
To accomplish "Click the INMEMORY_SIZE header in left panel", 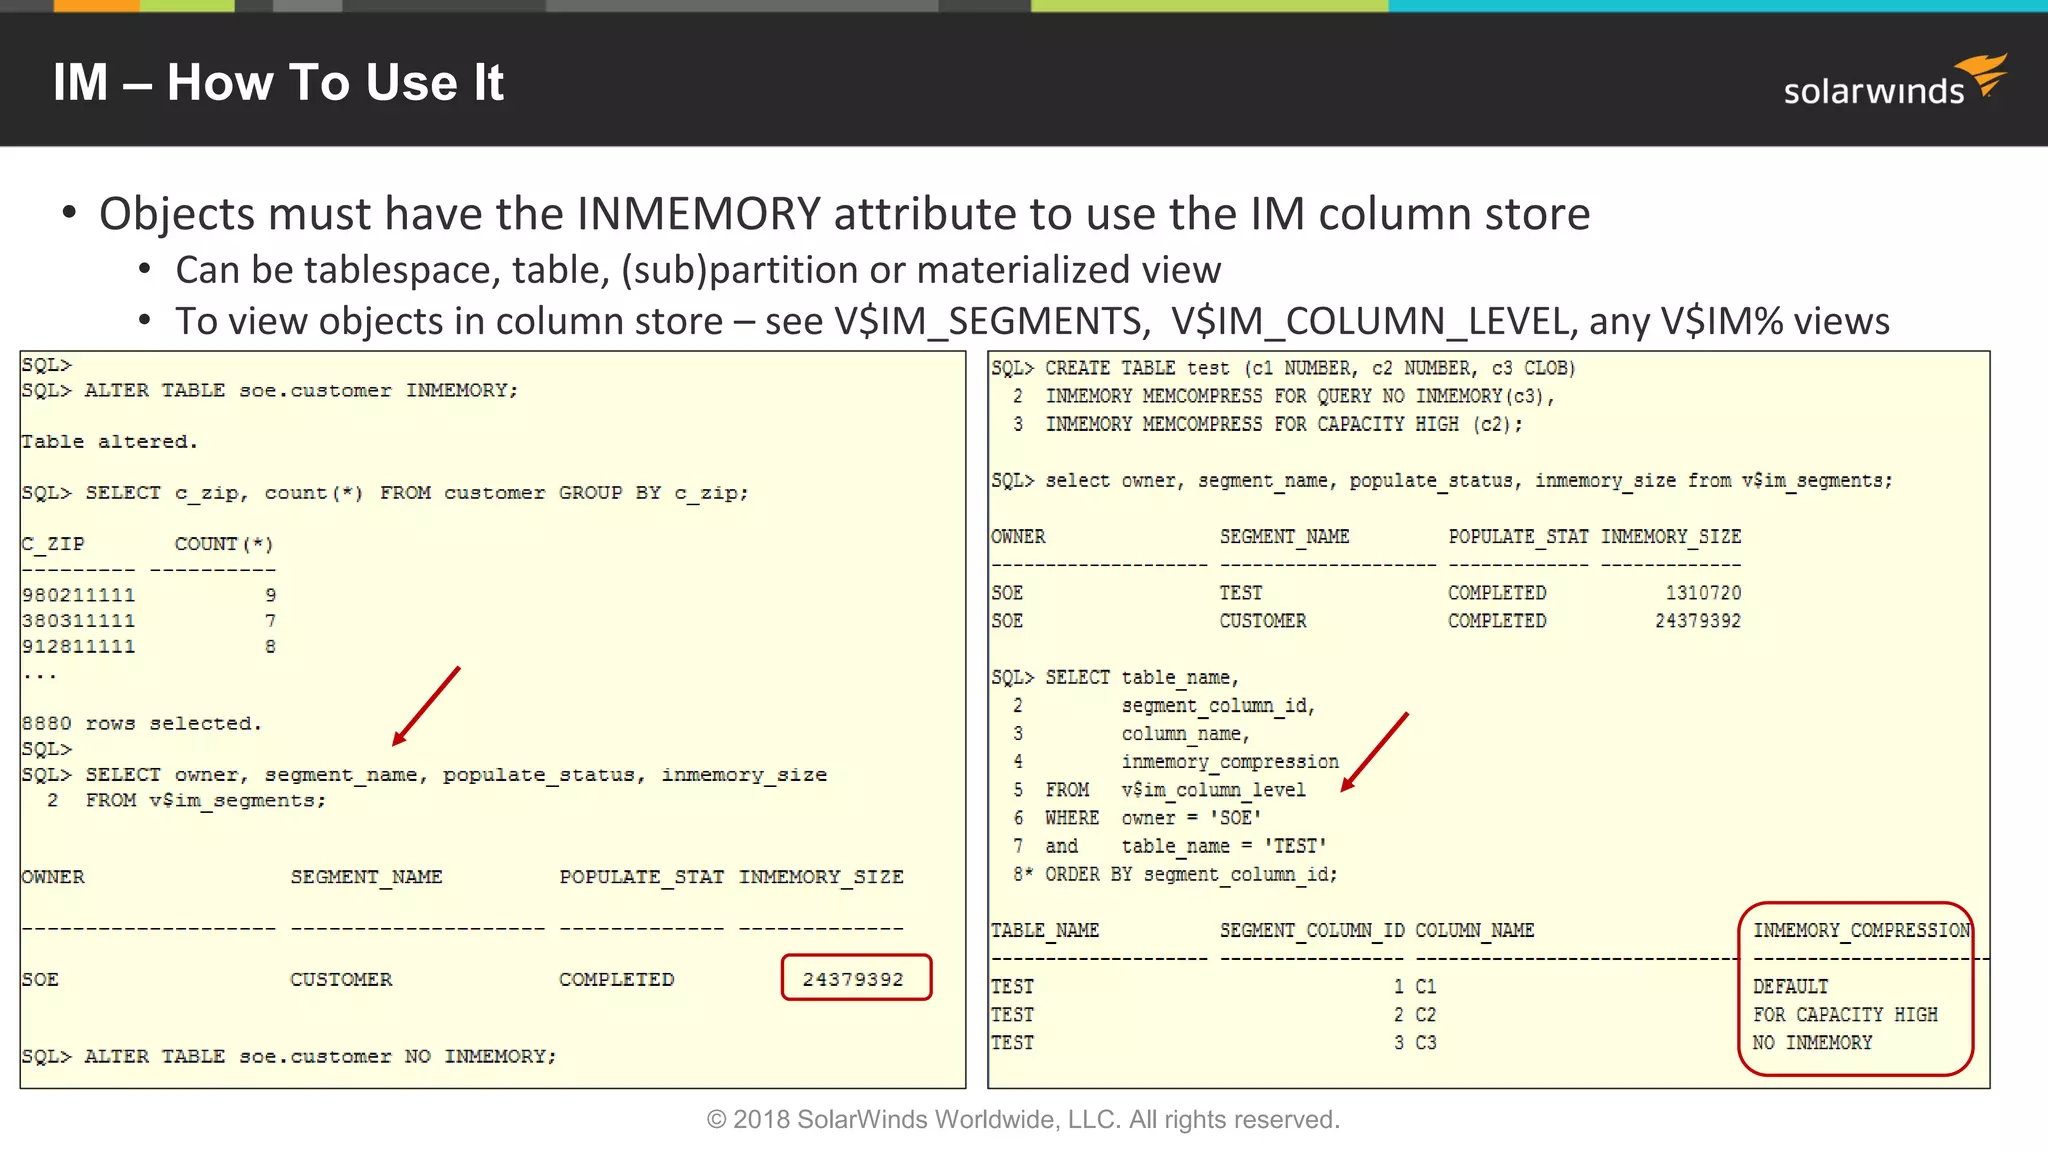I will click(821, 877).
